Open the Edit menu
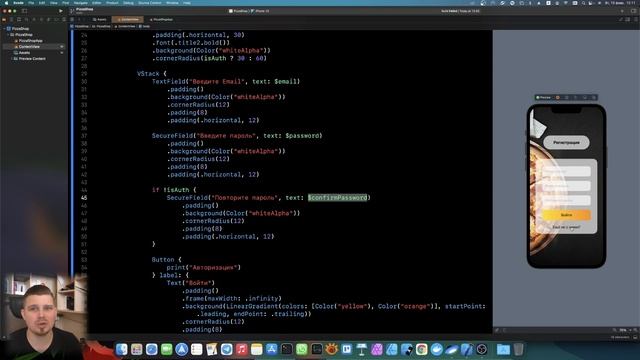This screenshot has height=360, width=640. 42,3
